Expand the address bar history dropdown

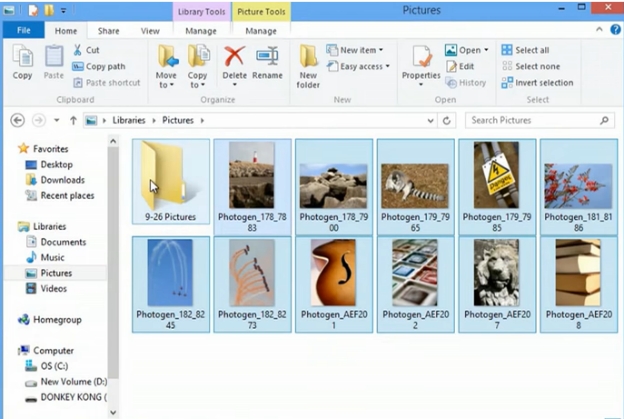coord(430,120)
